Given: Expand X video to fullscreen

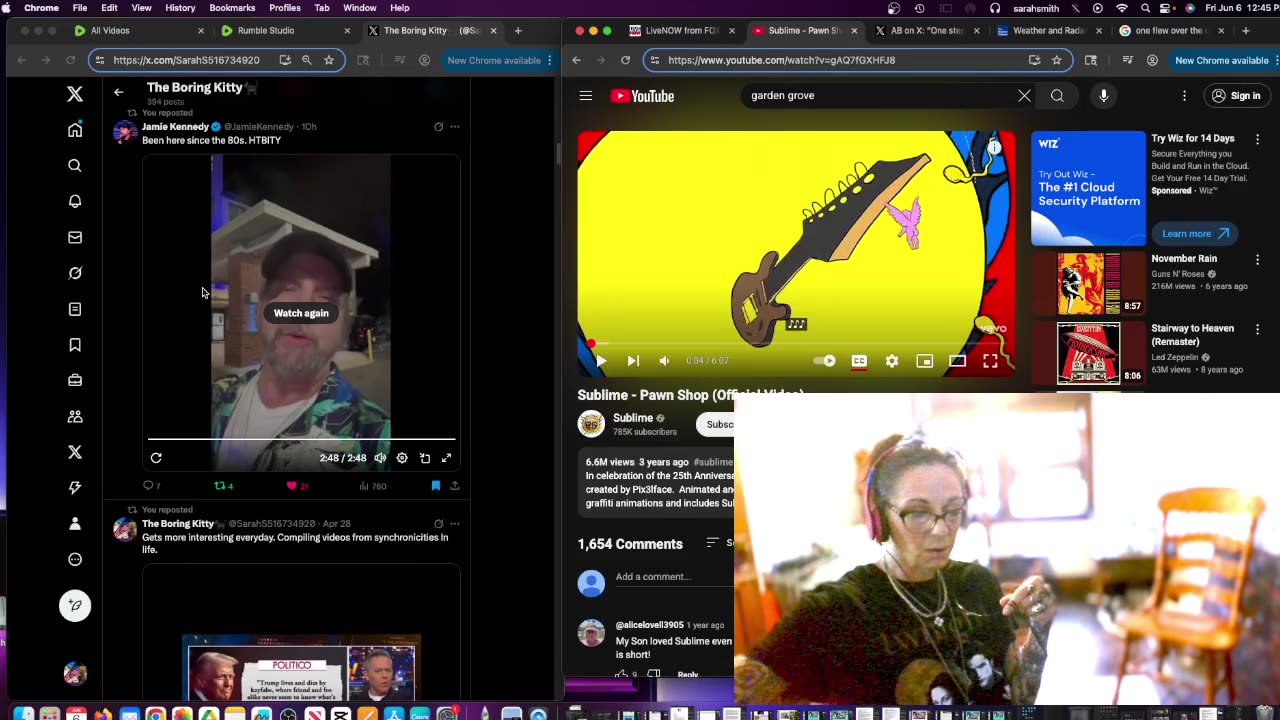Looking at the screenshot, I should coord(447,458).
